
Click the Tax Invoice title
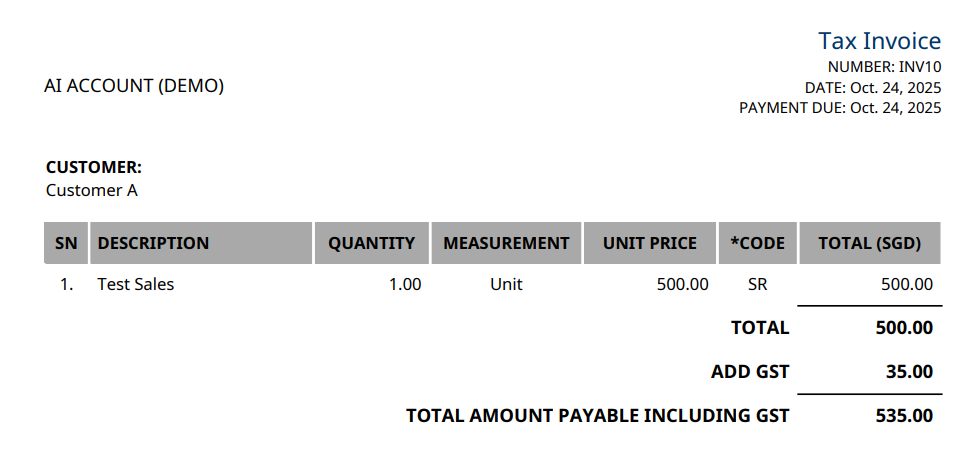click(879, 41)
